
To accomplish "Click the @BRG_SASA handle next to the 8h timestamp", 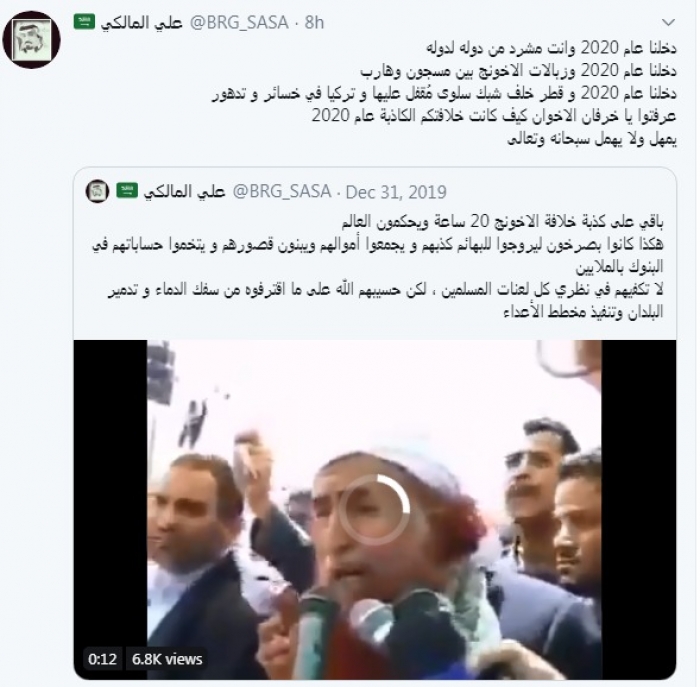I will pos(239,23).
